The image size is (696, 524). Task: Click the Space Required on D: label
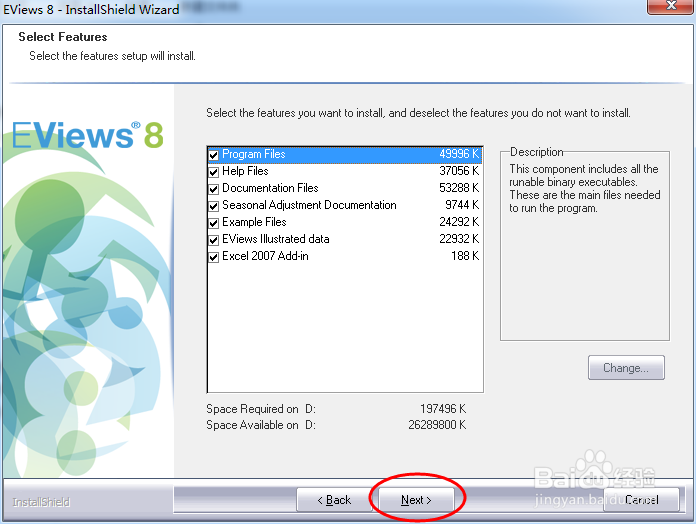[x=261, y=409]
